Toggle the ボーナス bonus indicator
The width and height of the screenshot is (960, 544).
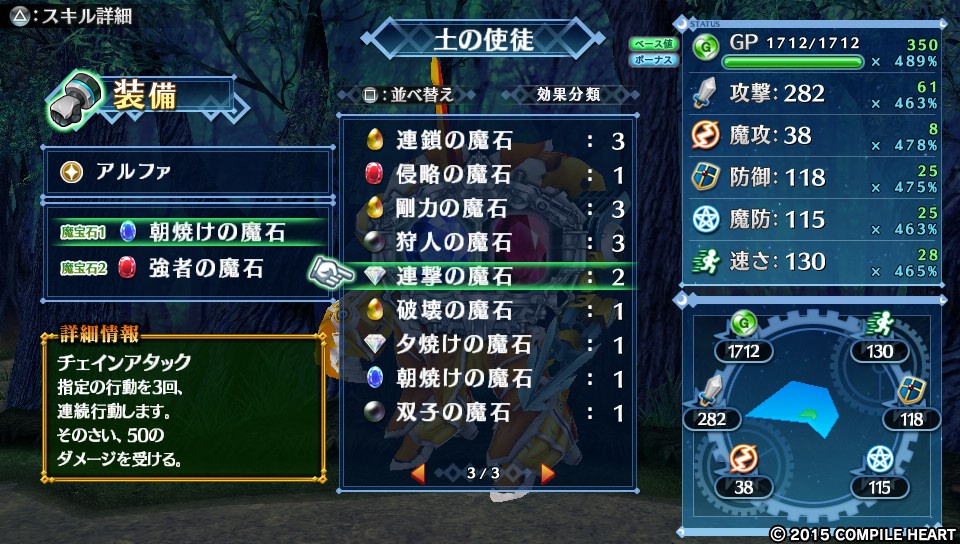(653, 60)
